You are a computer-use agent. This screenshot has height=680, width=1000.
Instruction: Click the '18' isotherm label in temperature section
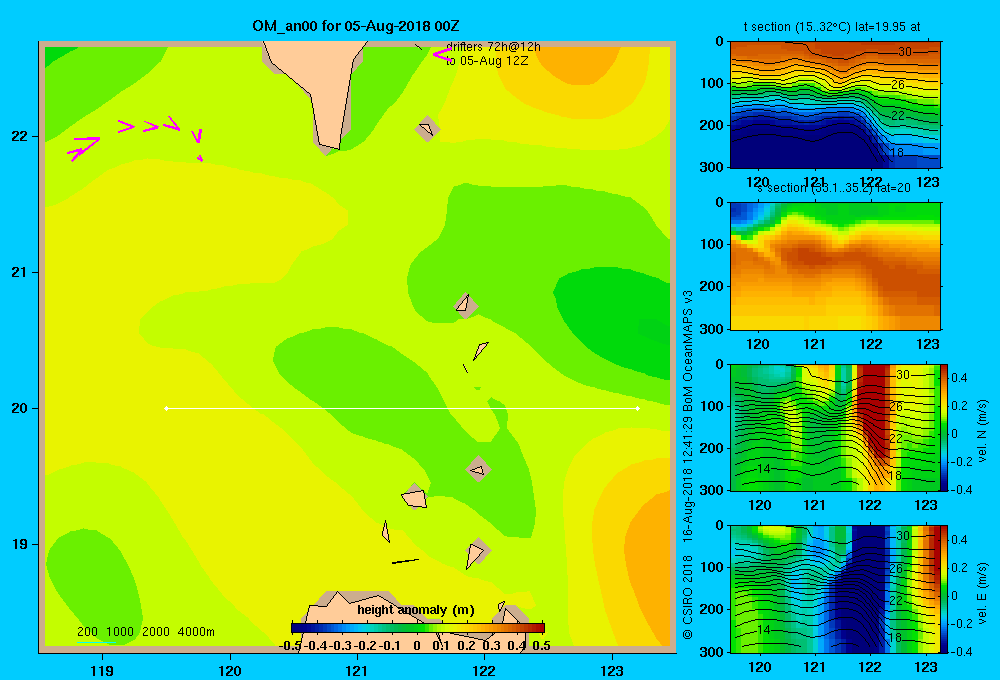[896, 152]
